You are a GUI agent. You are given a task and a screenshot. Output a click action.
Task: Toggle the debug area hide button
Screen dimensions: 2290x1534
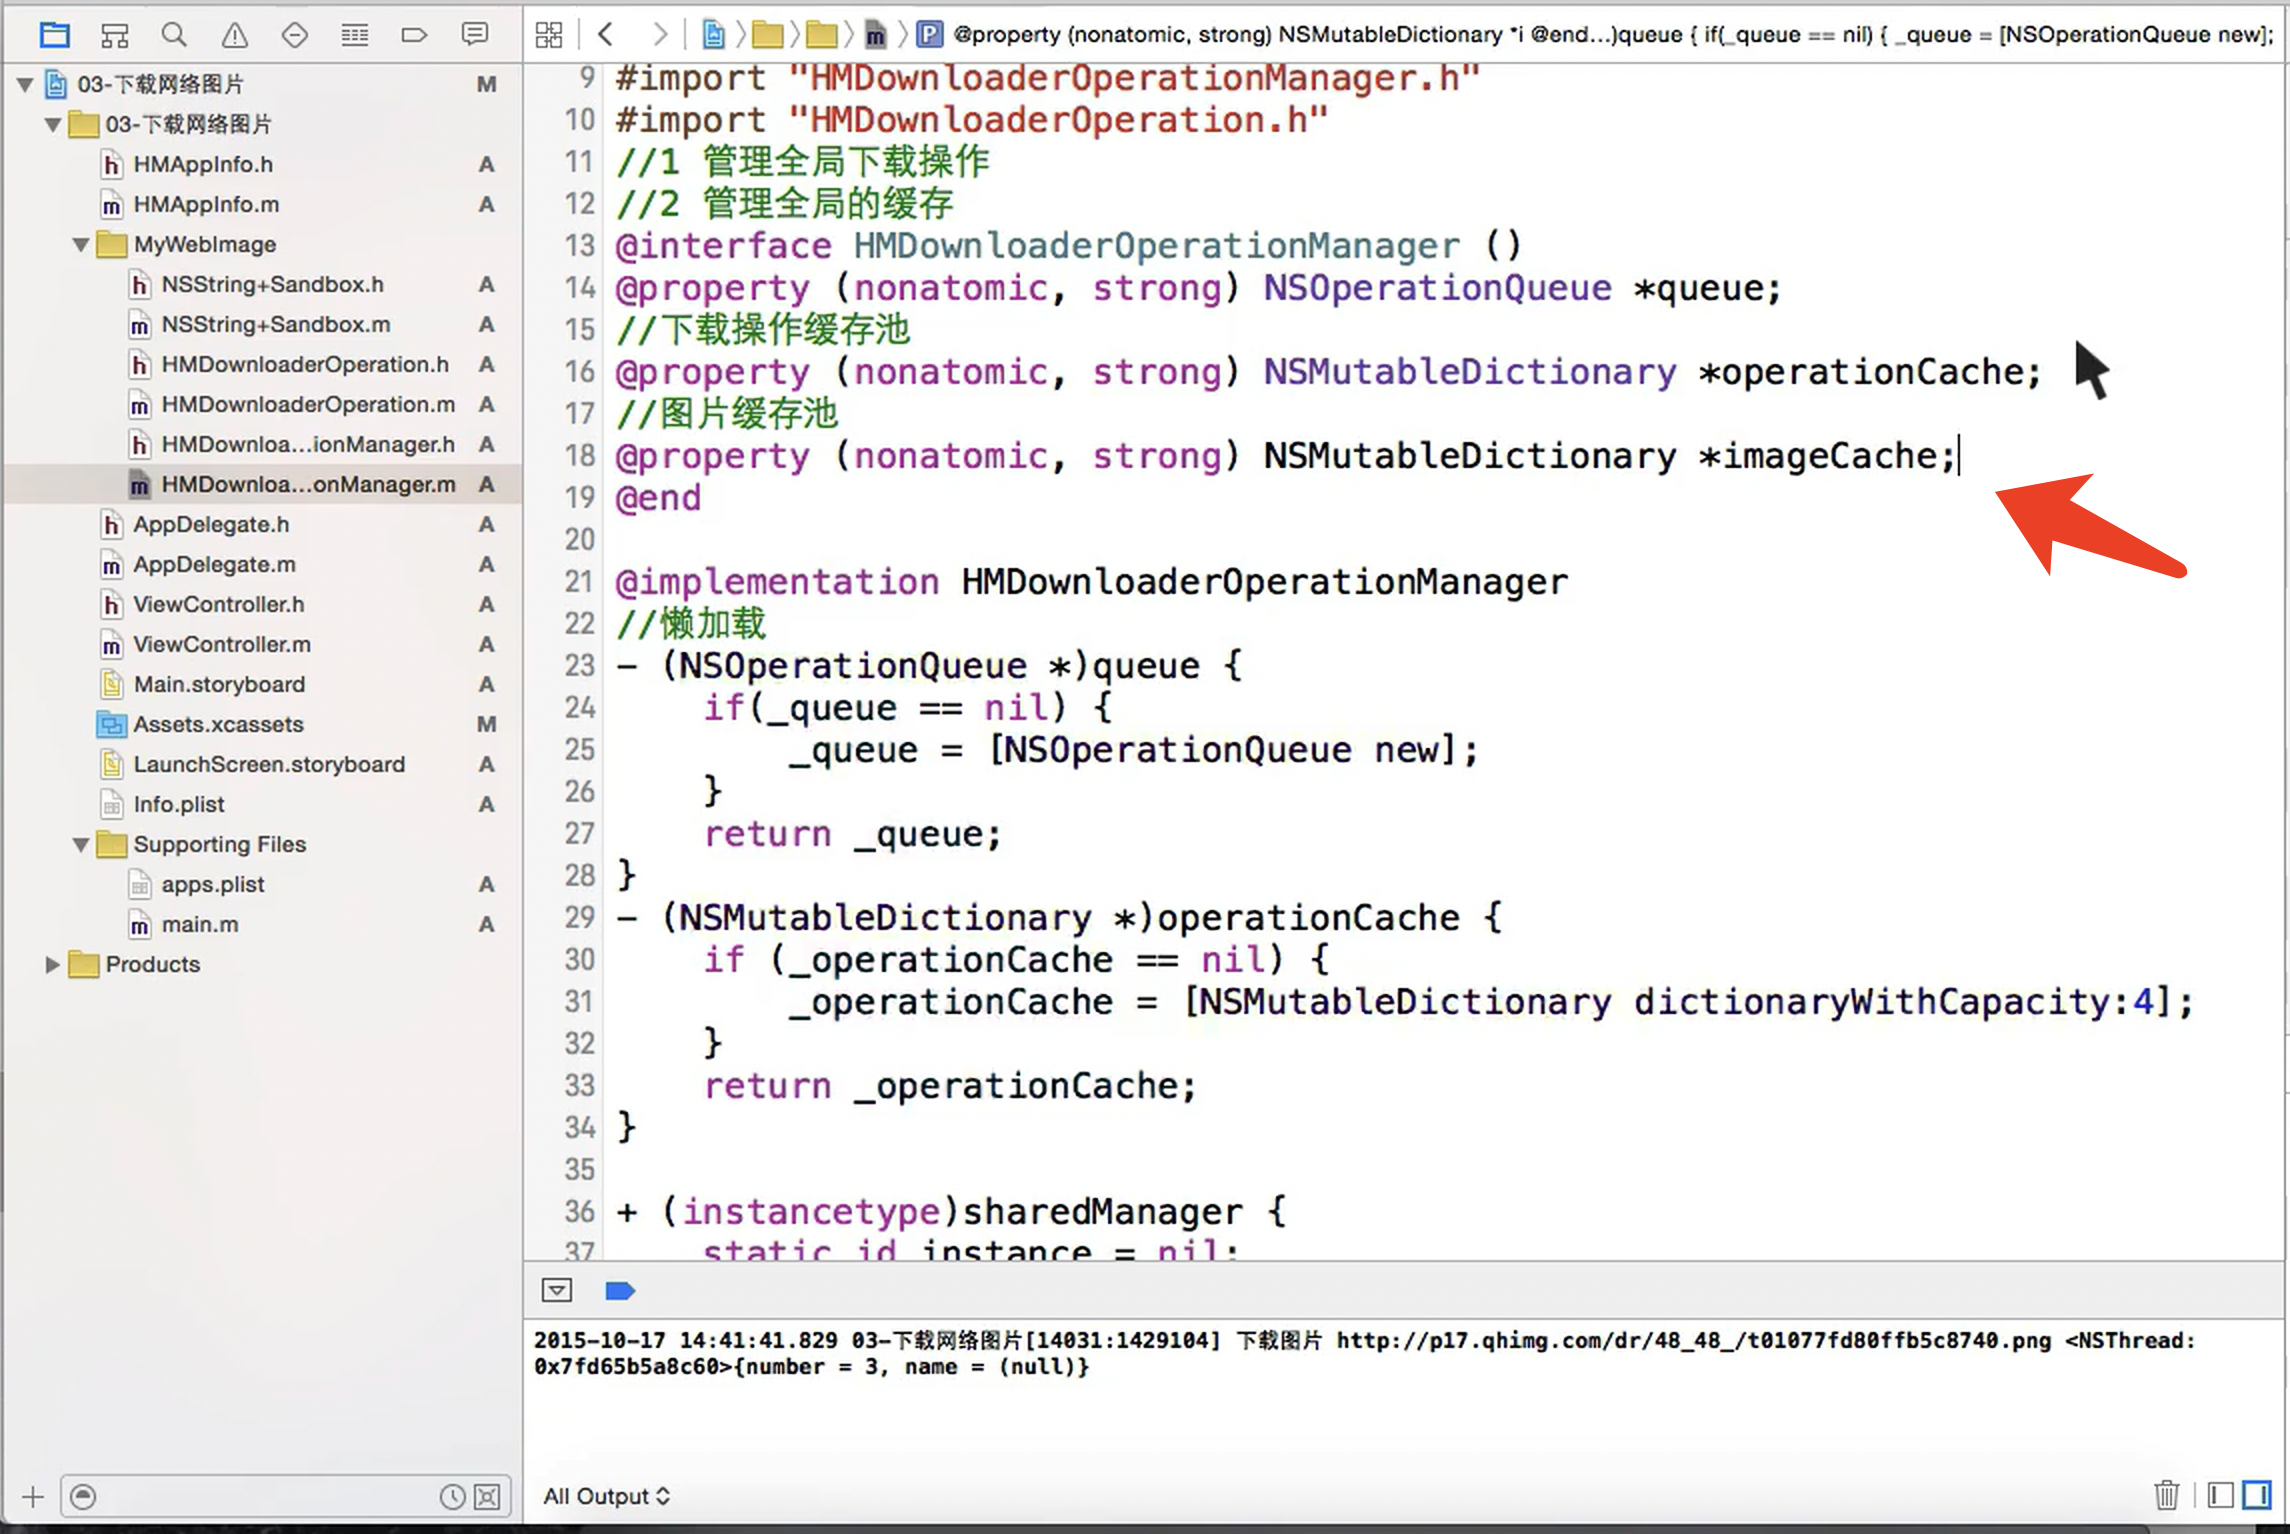557,1290
